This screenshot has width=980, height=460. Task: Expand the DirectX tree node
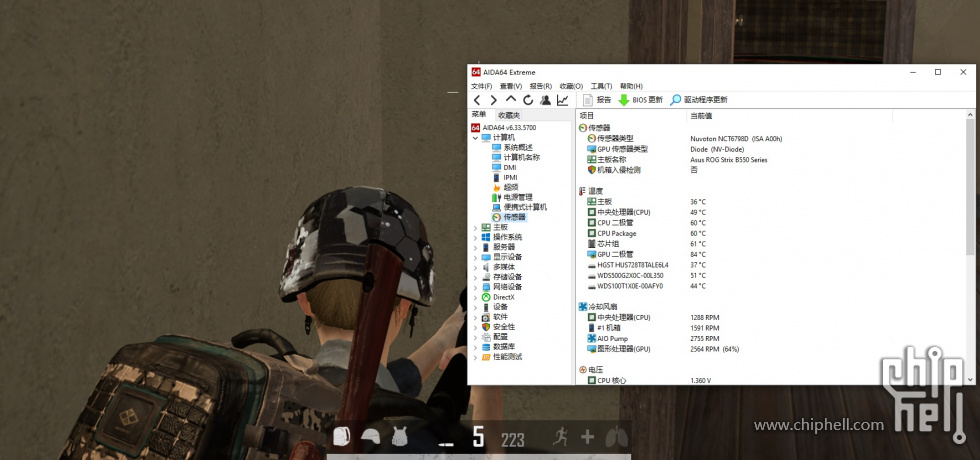[475, 298]
